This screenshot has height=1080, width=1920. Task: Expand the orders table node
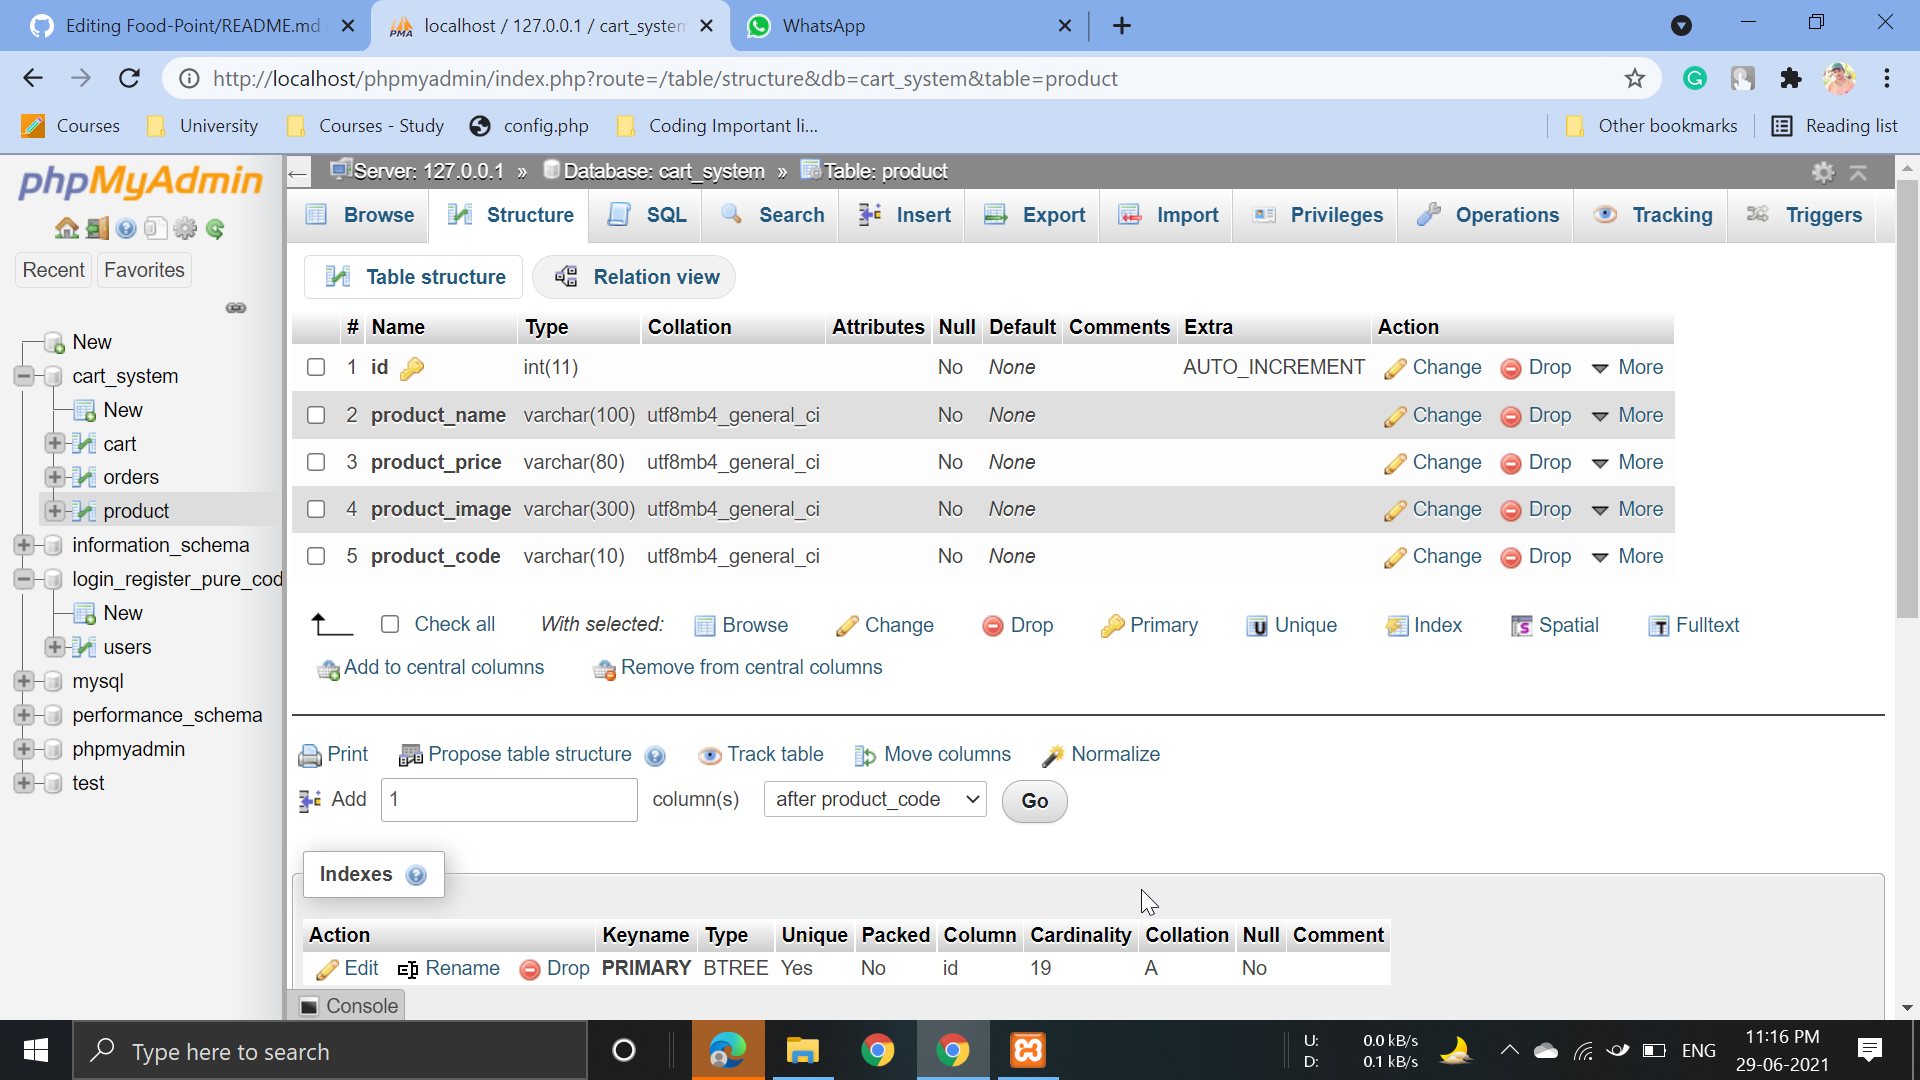(x=55, y=477)
